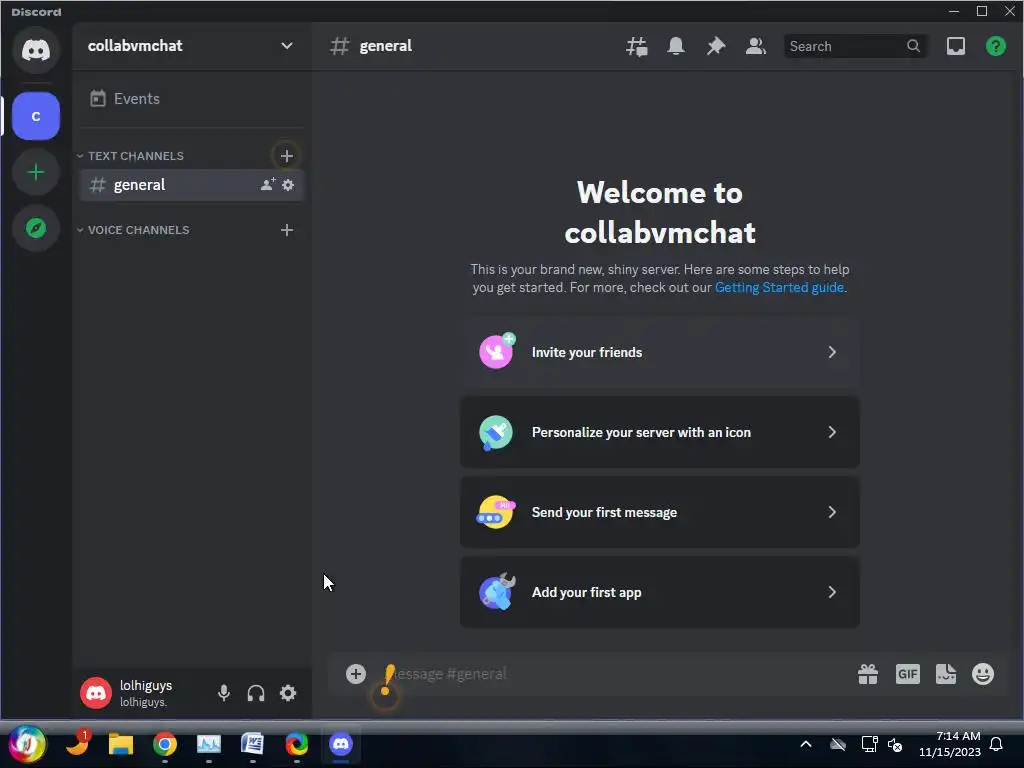
Task: Mute the microphone
Action: 223,693
